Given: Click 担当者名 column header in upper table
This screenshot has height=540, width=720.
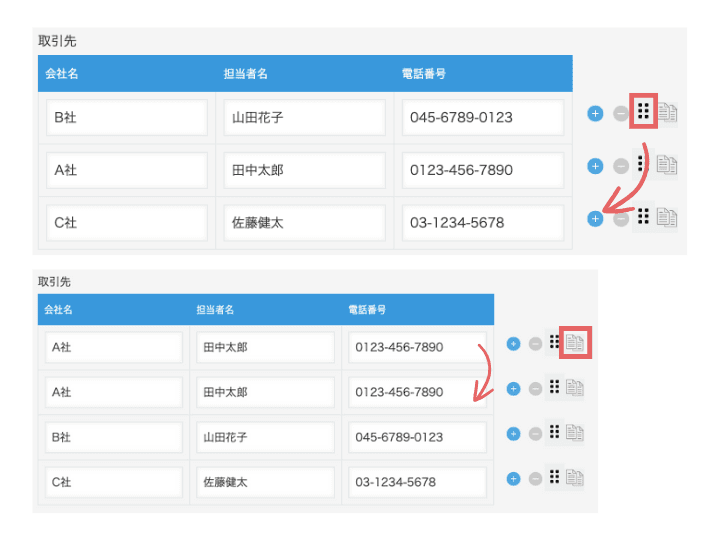Looking at the screenshot, I should click(x=246, y=73).
